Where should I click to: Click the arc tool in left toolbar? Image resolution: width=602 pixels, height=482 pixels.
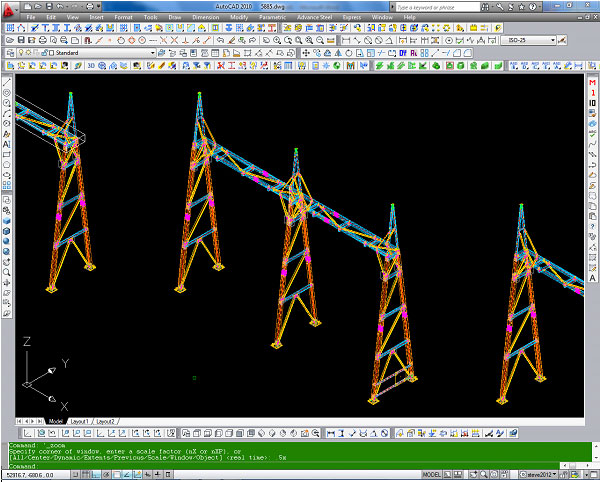point(7,115)
